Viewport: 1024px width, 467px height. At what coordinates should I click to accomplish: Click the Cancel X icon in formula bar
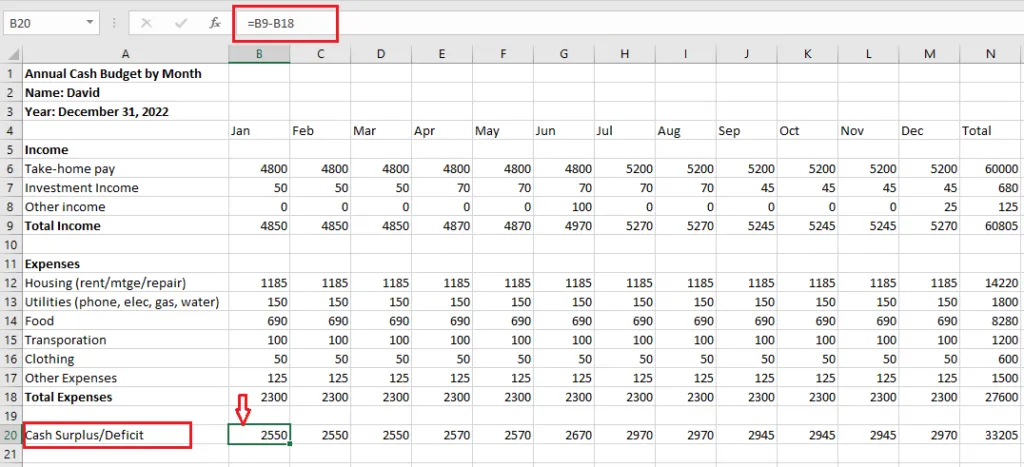tap(146, 23)
